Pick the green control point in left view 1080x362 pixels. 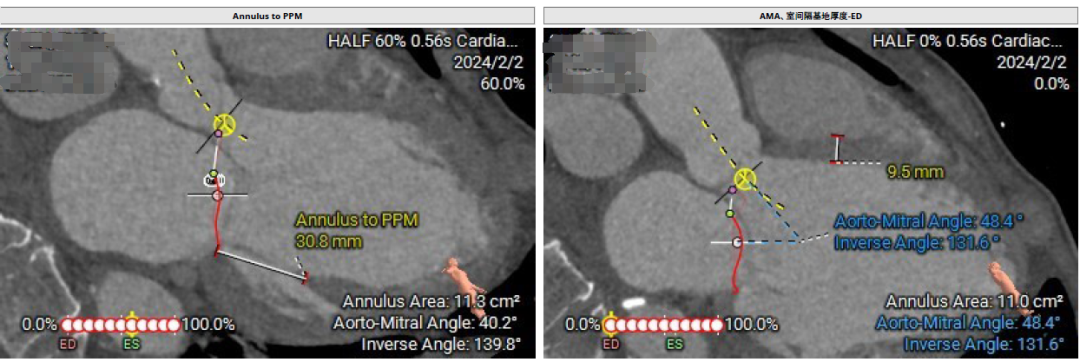pos(214,173)
